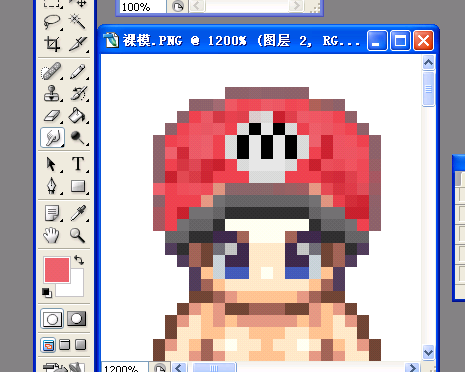Select the Pencil tool
The width and height of the screenshot is (465, 372).
coord(78,71)
